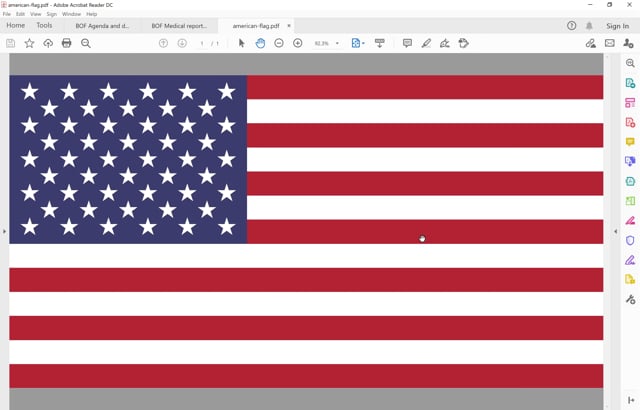Click the page number field

coord(202,43)
